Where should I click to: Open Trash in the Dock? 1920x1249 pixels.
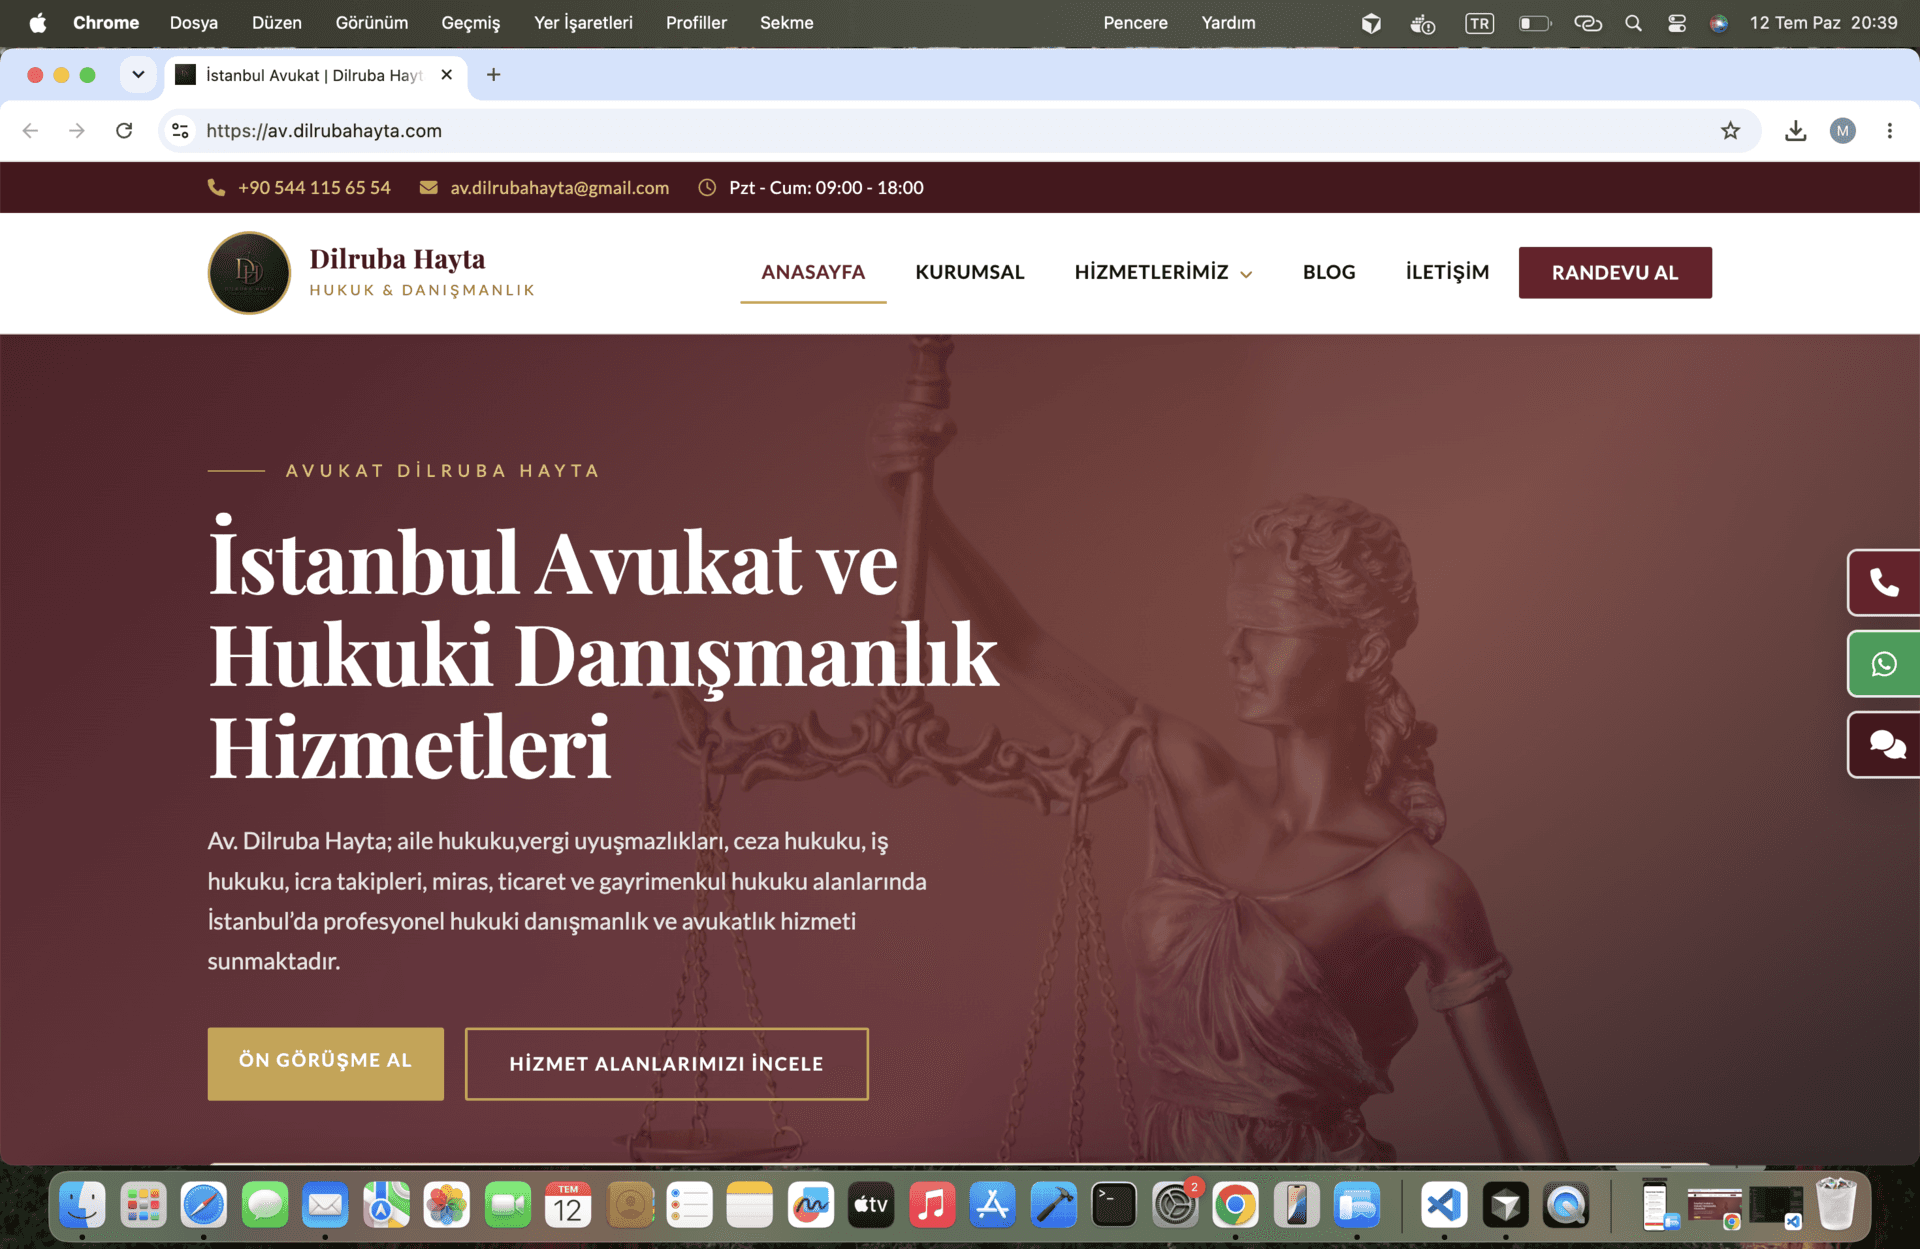(x=1836, y=1205)
